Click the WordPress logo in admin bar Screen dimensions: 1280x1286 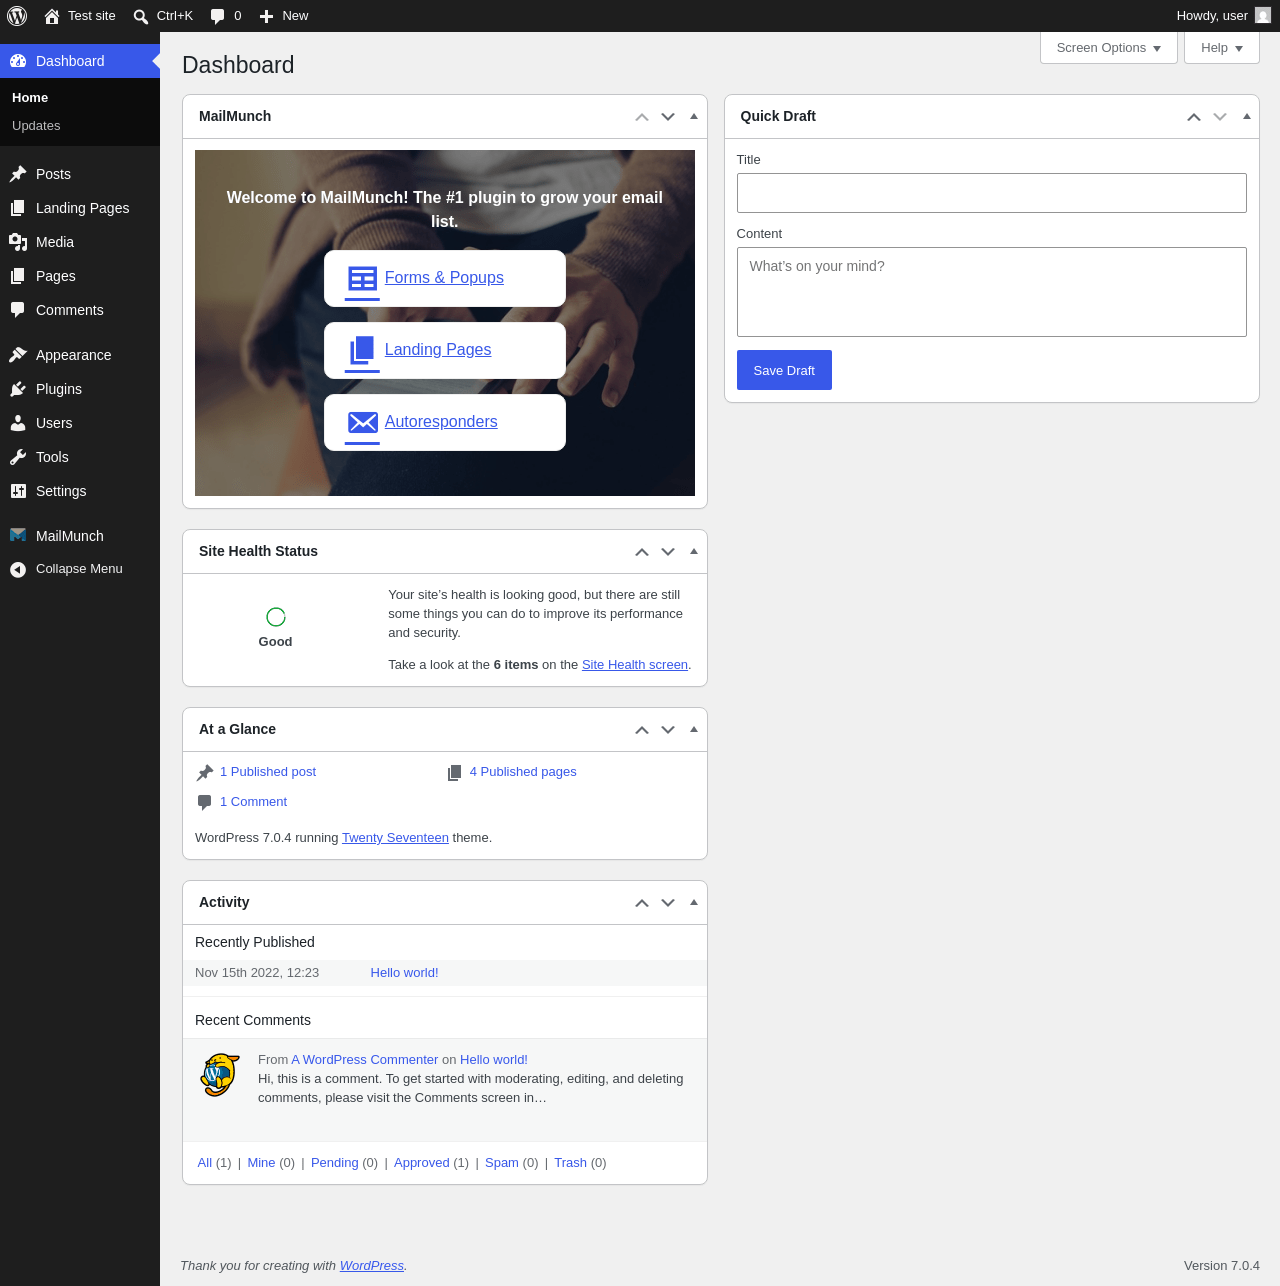17,16
